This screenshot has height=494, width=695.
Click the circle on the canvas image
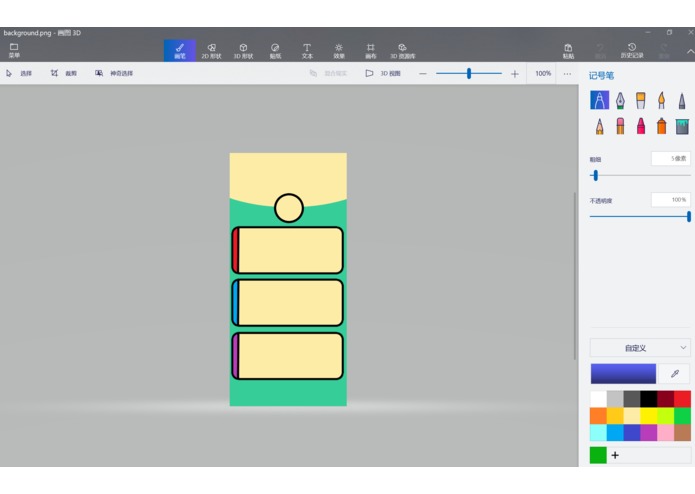pyautogui.click(x=289, y=208)
